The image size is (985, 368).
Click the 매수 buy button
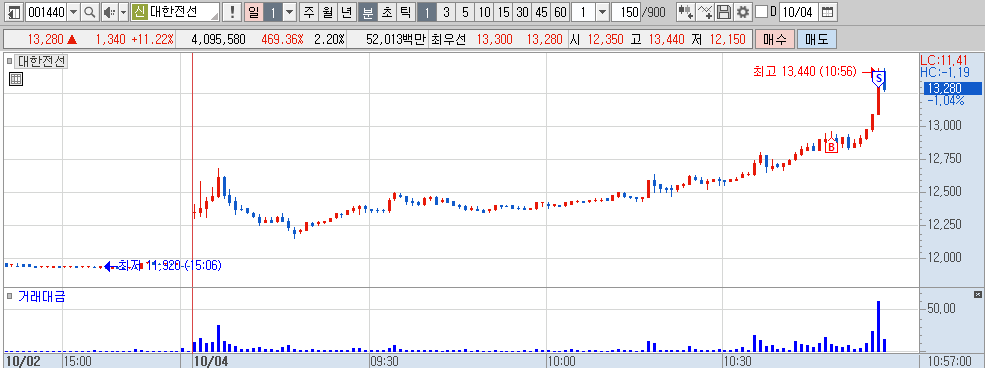click(x=775, y=40)
